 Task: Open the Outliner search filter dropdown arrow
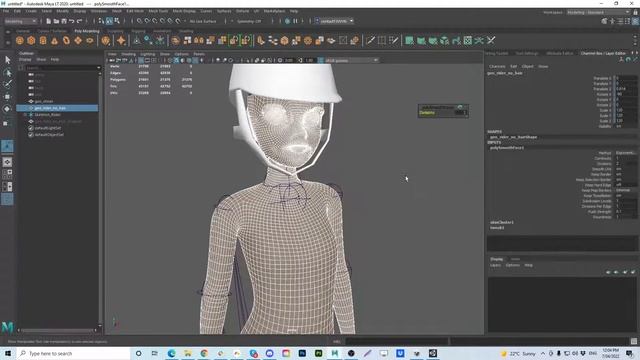click(98, 68)
